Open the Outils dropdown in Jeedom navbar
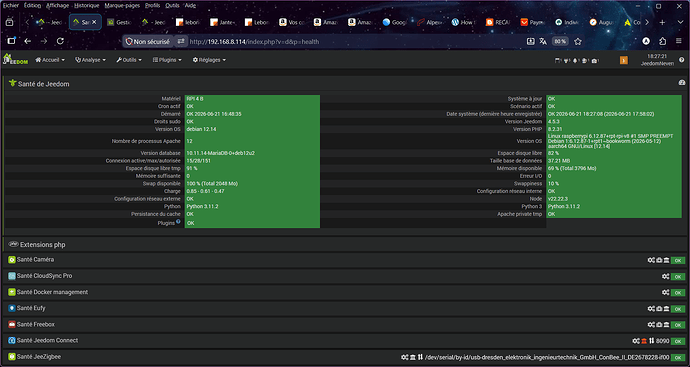 (x=129, y=60)
